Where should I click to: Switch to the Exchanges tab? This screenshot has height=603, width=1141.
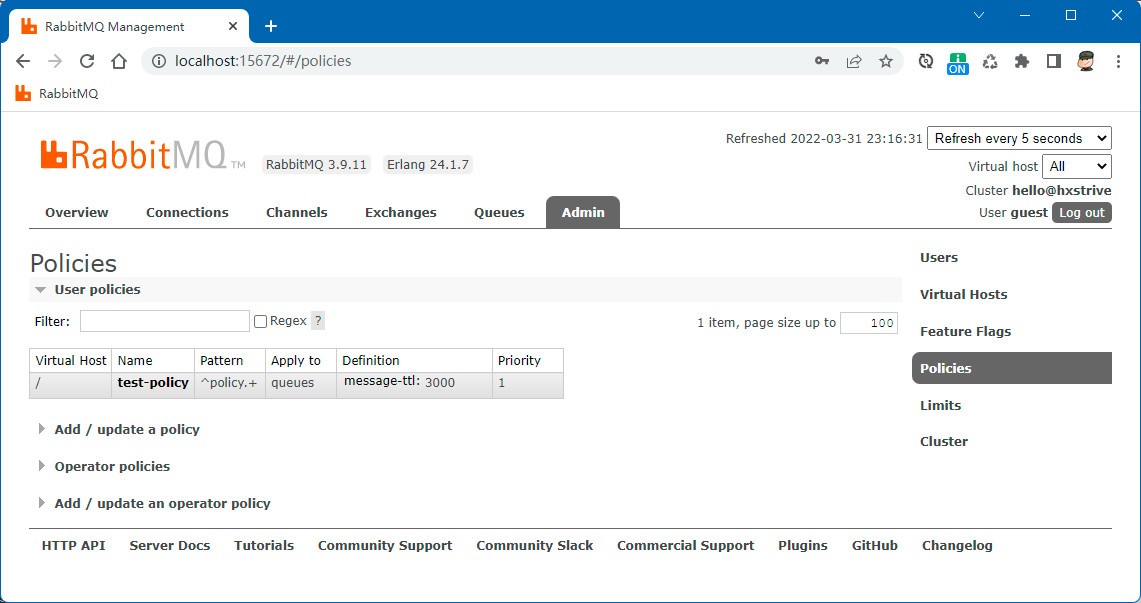pos(401,212)
